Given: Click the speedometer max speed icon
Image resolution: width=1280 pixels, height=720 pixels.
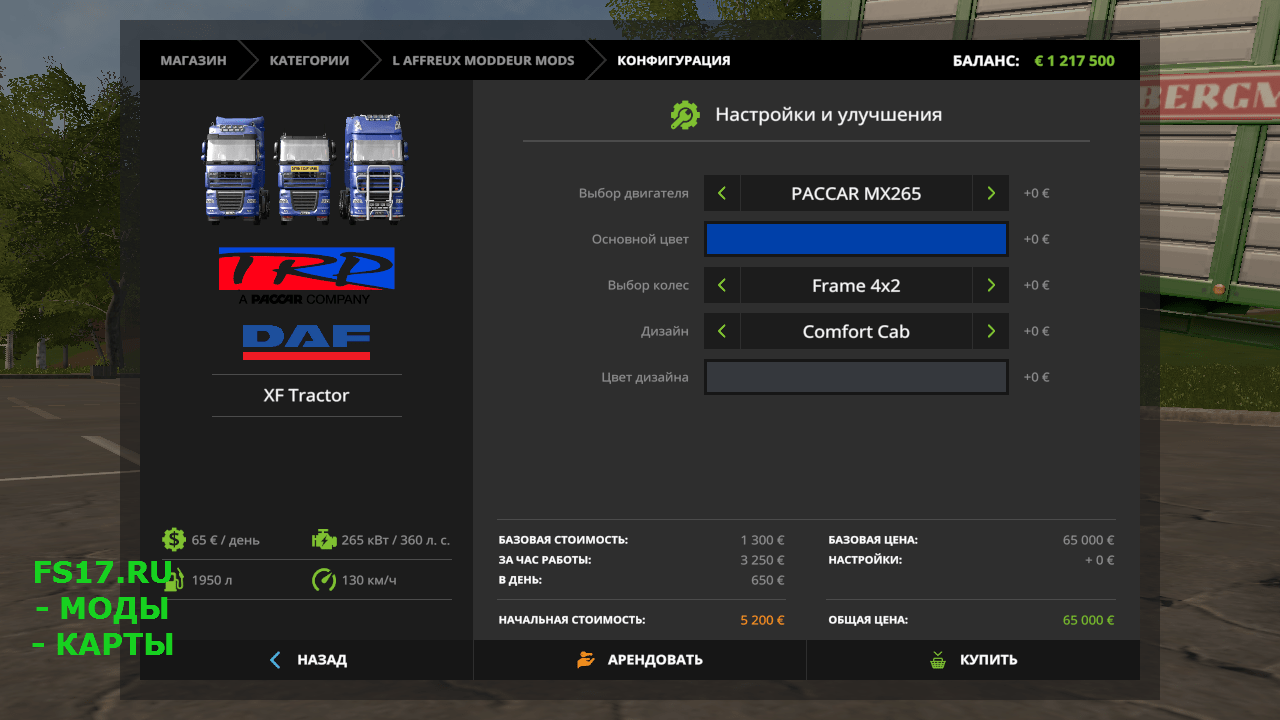Looking at the screenshot, I should [324, 580].
